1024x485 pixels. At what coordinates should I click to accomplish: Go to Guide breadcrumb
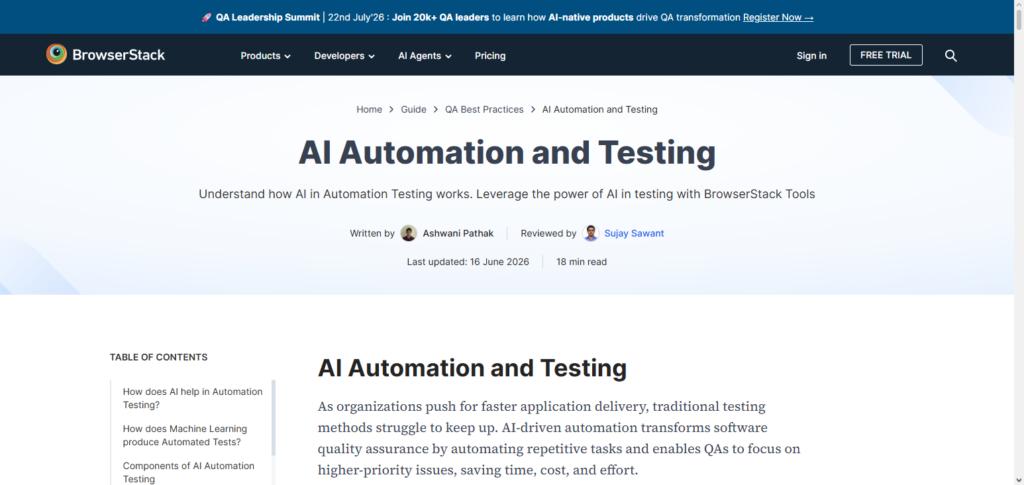(x=413, y=110)
